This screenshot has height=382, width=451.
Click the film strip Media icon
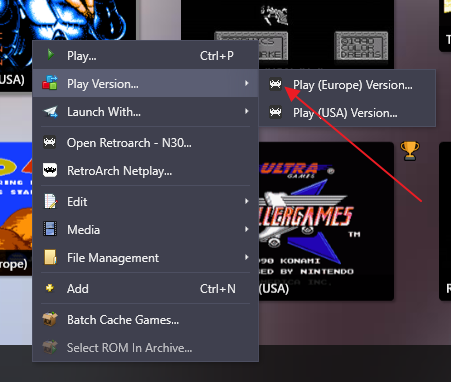(50, 229)
